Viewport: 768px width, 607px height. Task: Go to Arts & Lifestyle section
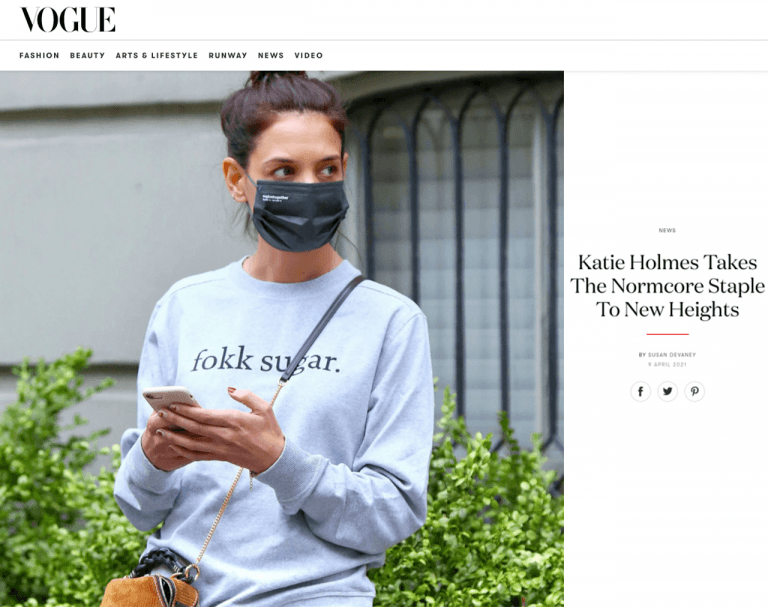coord(157,55)
